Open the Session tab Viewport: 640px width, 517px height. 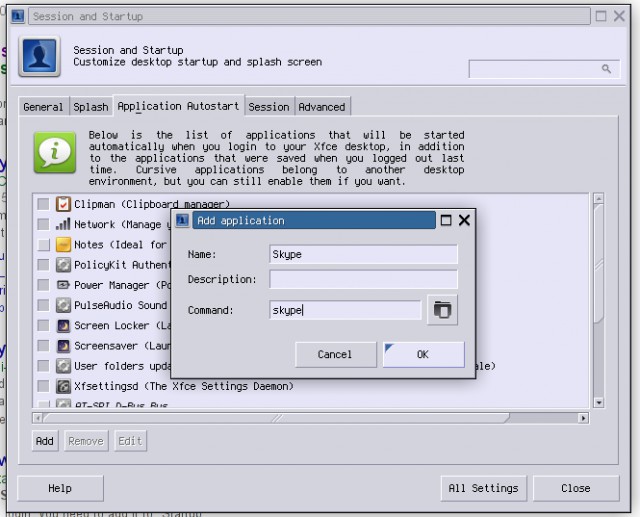click(x=269, y=107)
